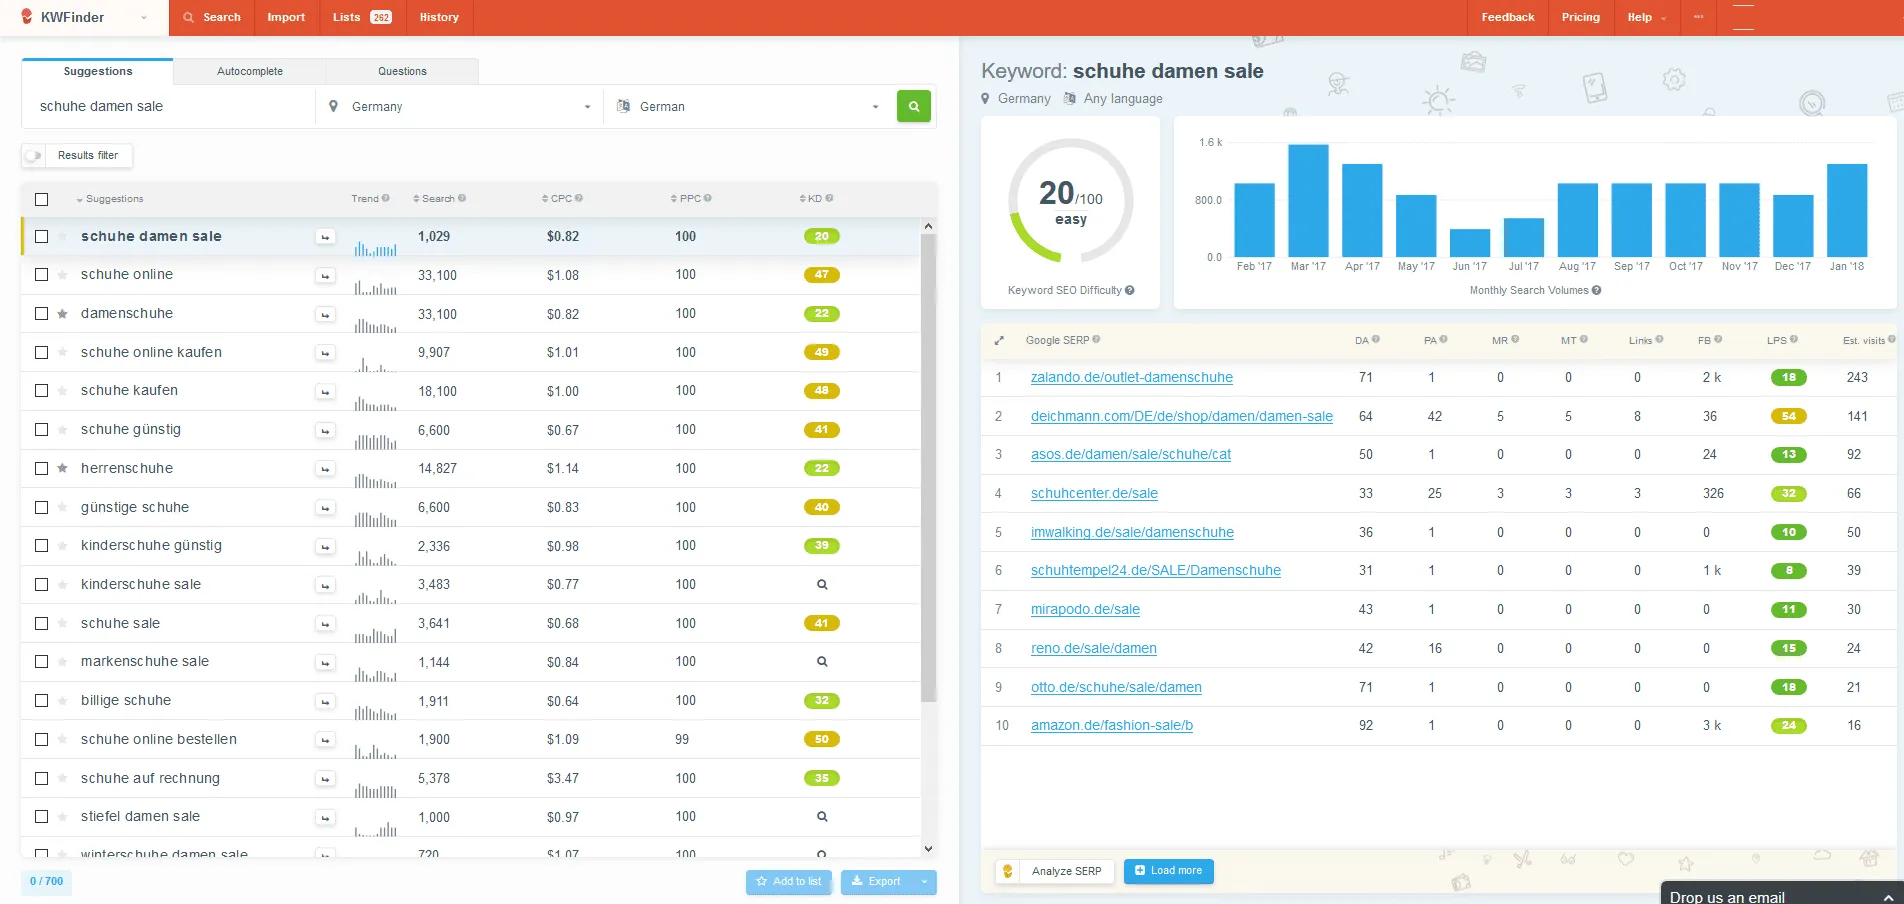Check the damenschuhe checkbox

pyautogui.click(x=41, y=314)
